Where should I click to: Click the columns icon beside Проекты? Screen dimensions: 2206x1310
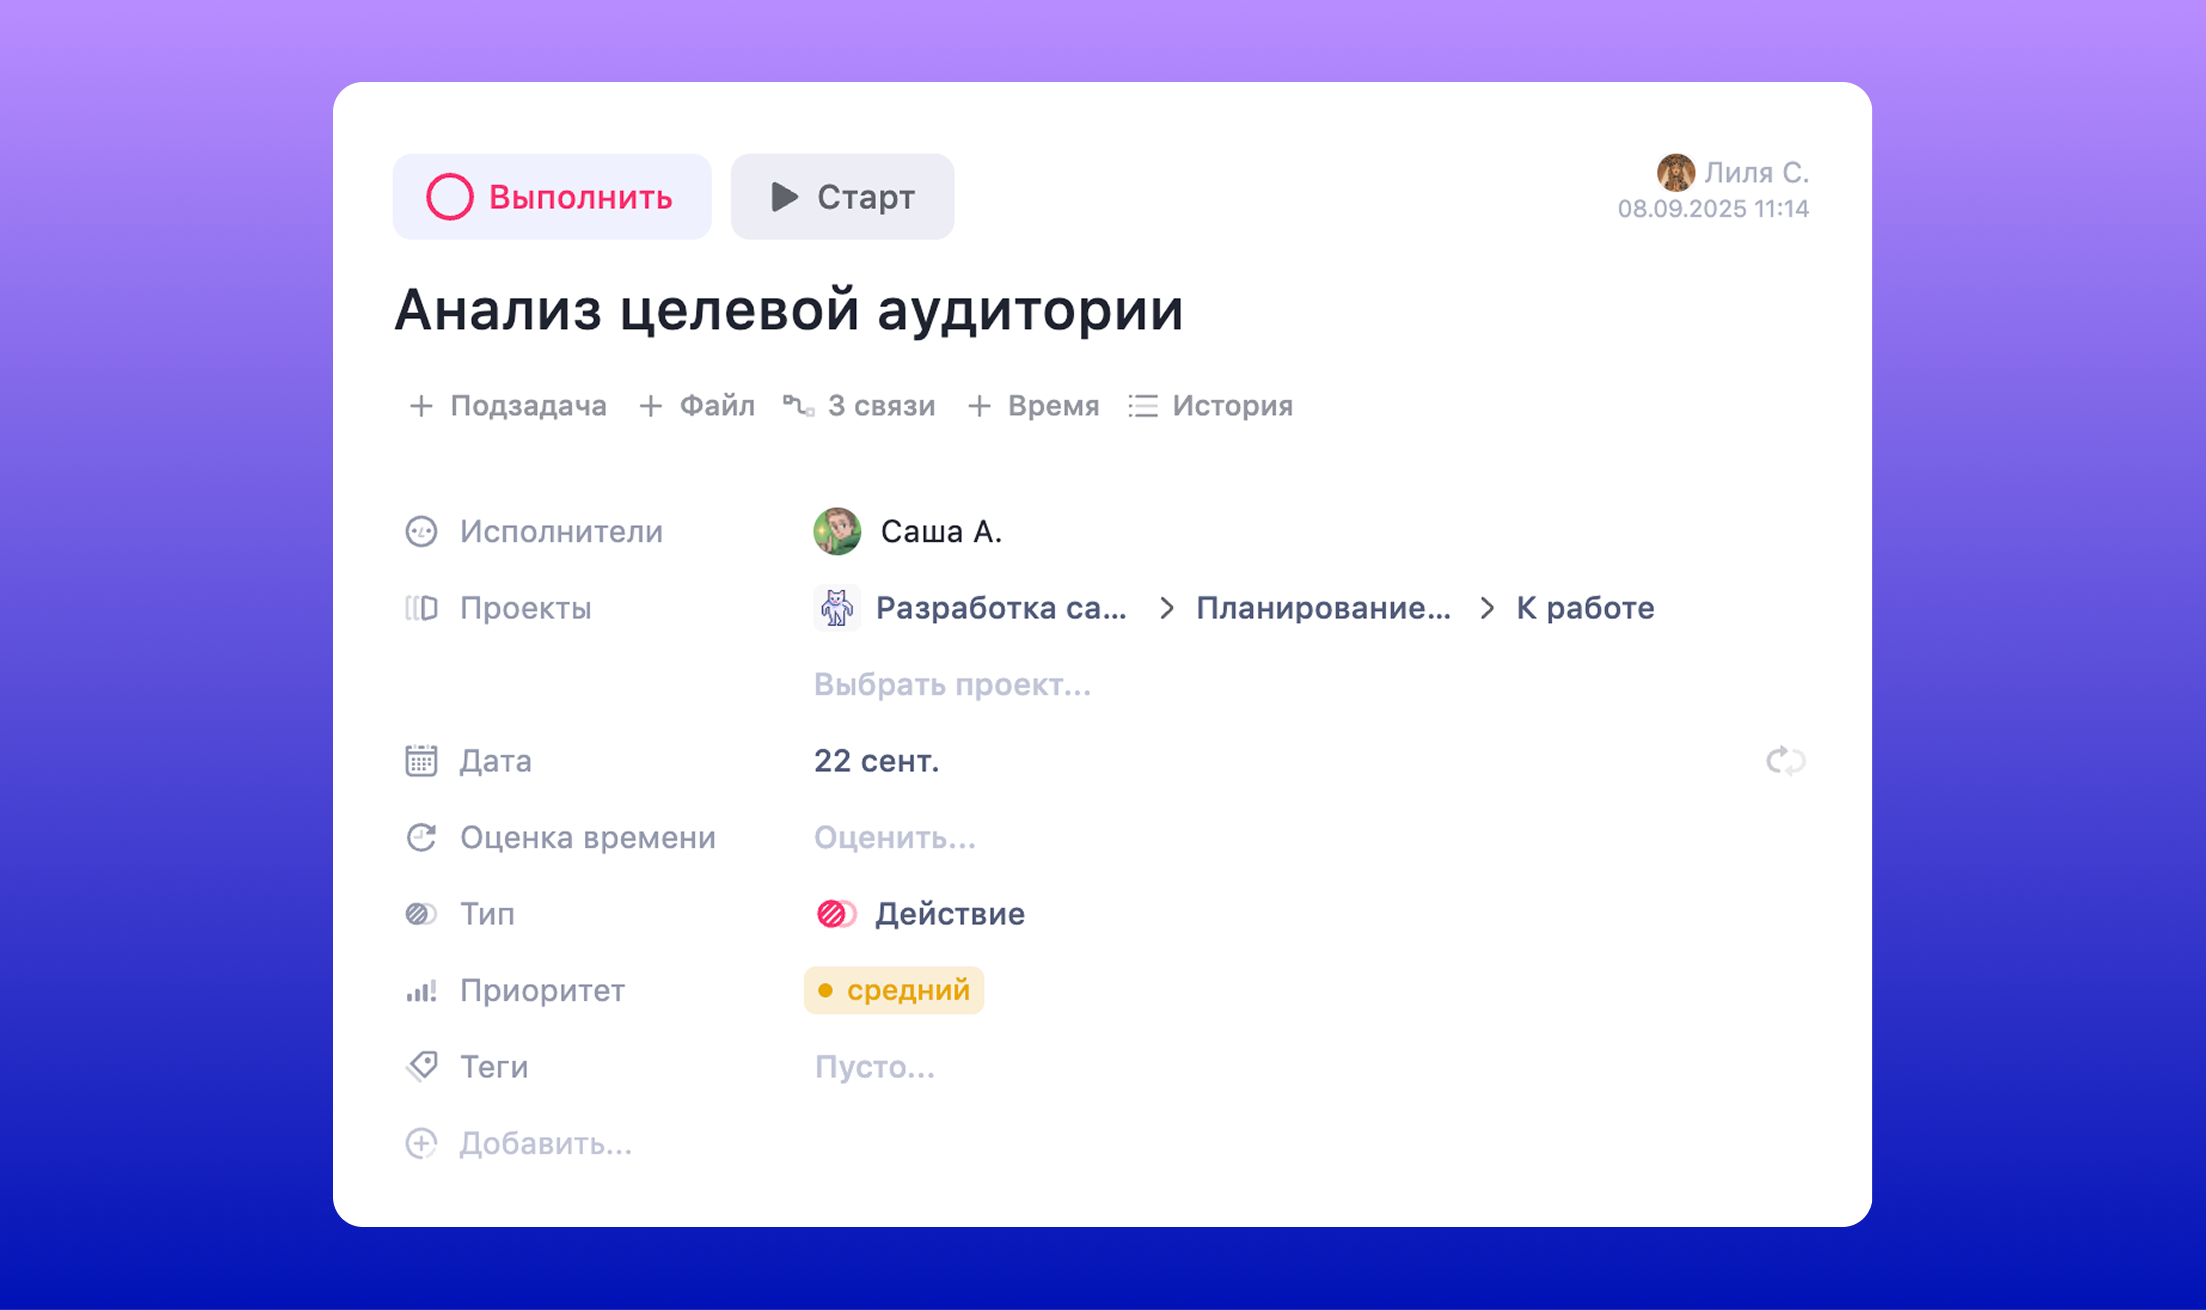421,608
